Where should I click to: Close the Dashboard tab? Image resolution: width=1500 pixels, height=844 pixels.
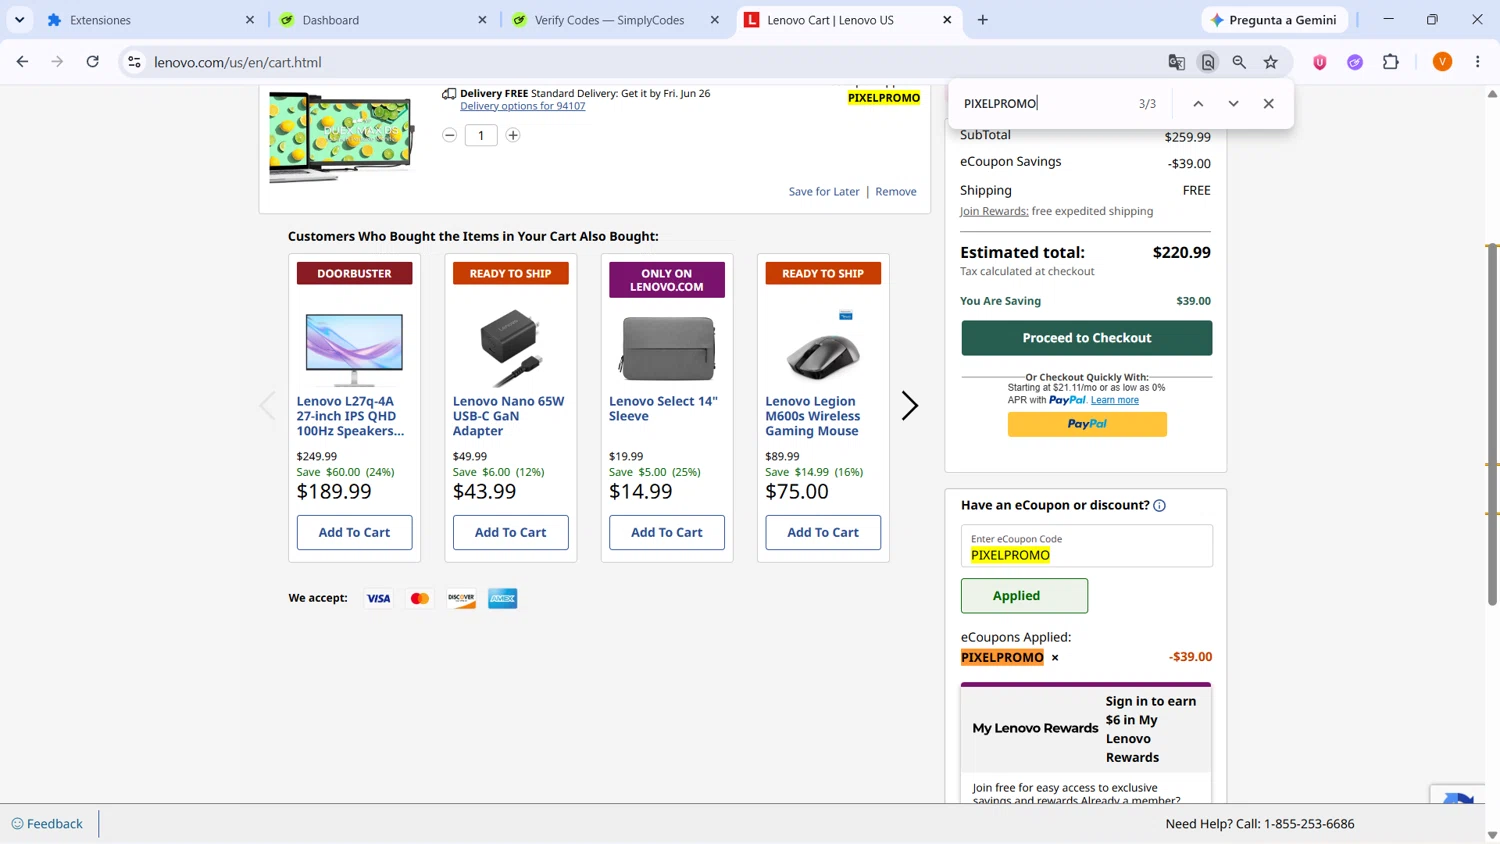(x=482, y=20)
